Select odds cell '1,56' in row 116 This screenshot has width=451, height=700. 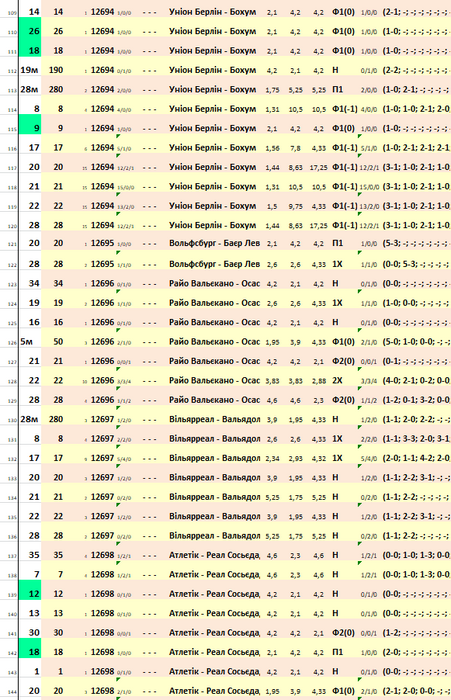pos(272,148)
